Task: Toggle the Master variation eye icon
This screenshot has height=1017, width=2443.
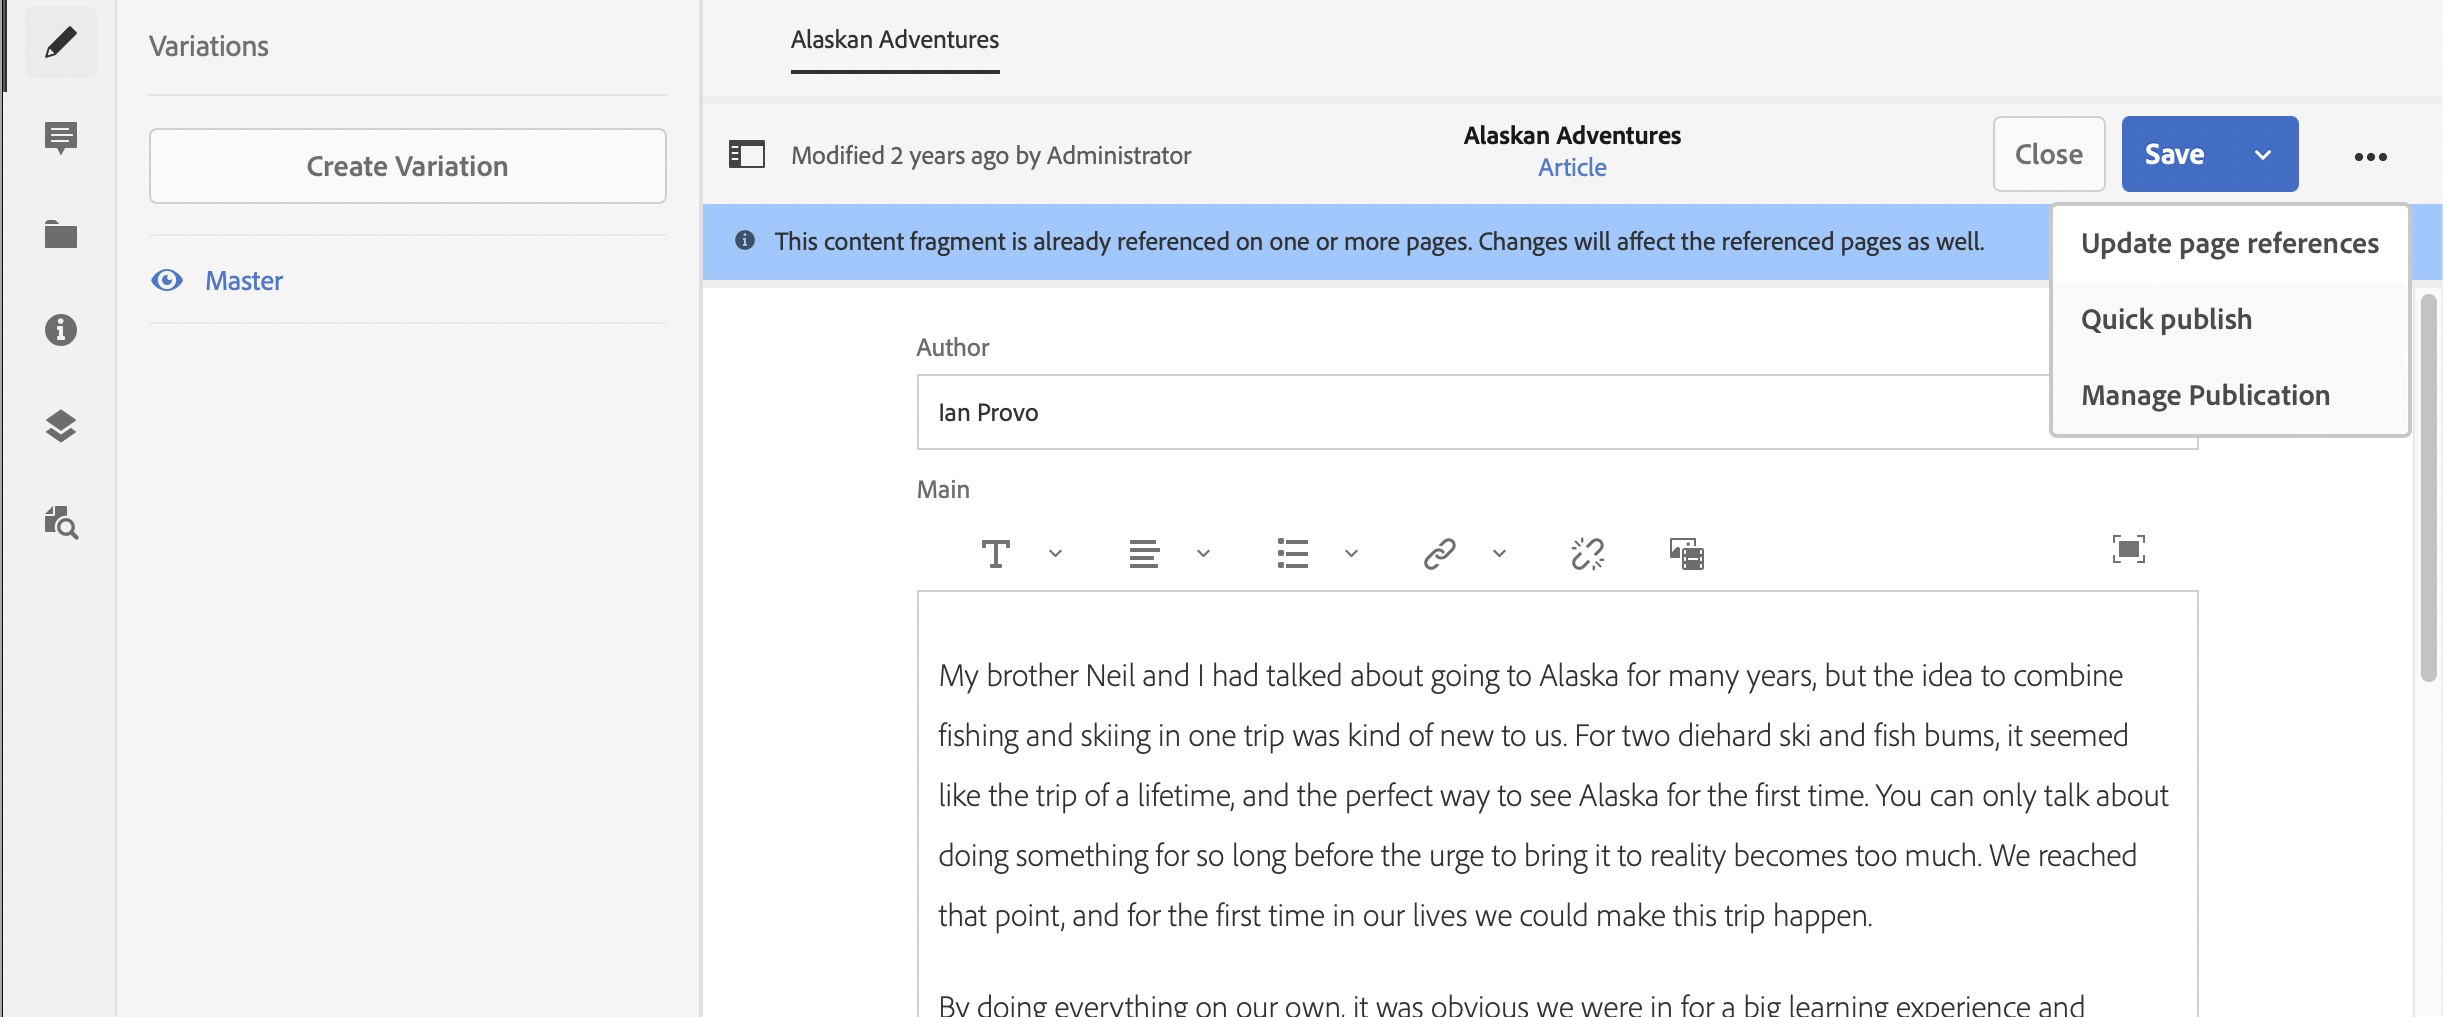Action: pyautogui.click(x=167, y=280)
